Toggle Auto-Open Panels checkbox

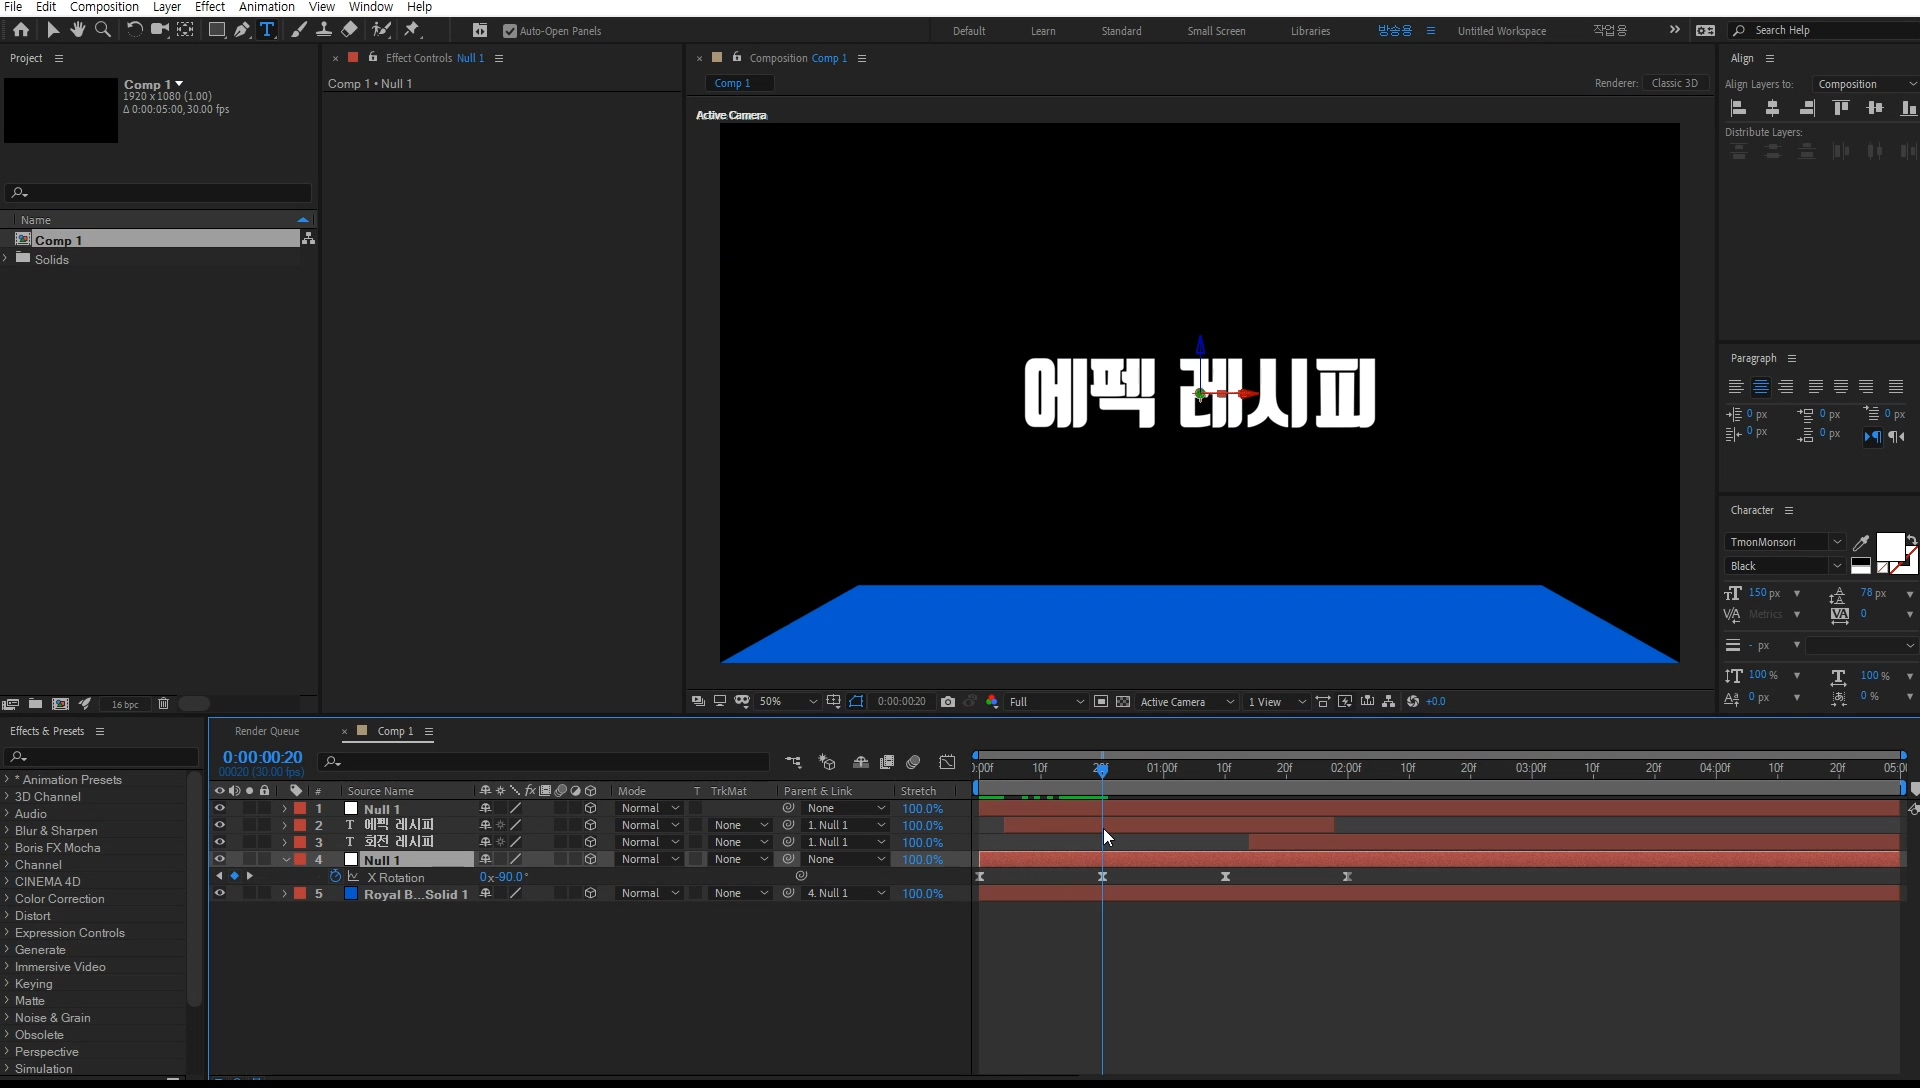pos(510,31)
